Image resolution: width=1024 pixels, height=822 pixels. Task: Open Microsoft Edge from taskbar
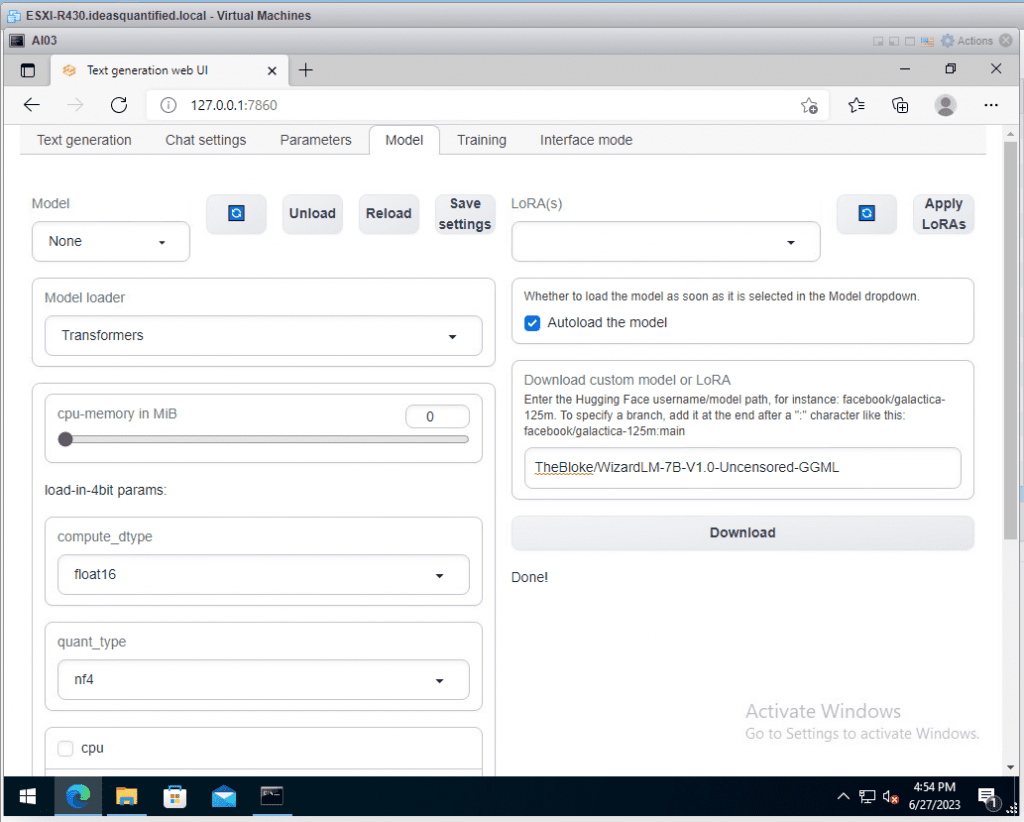tap(78, 796)
